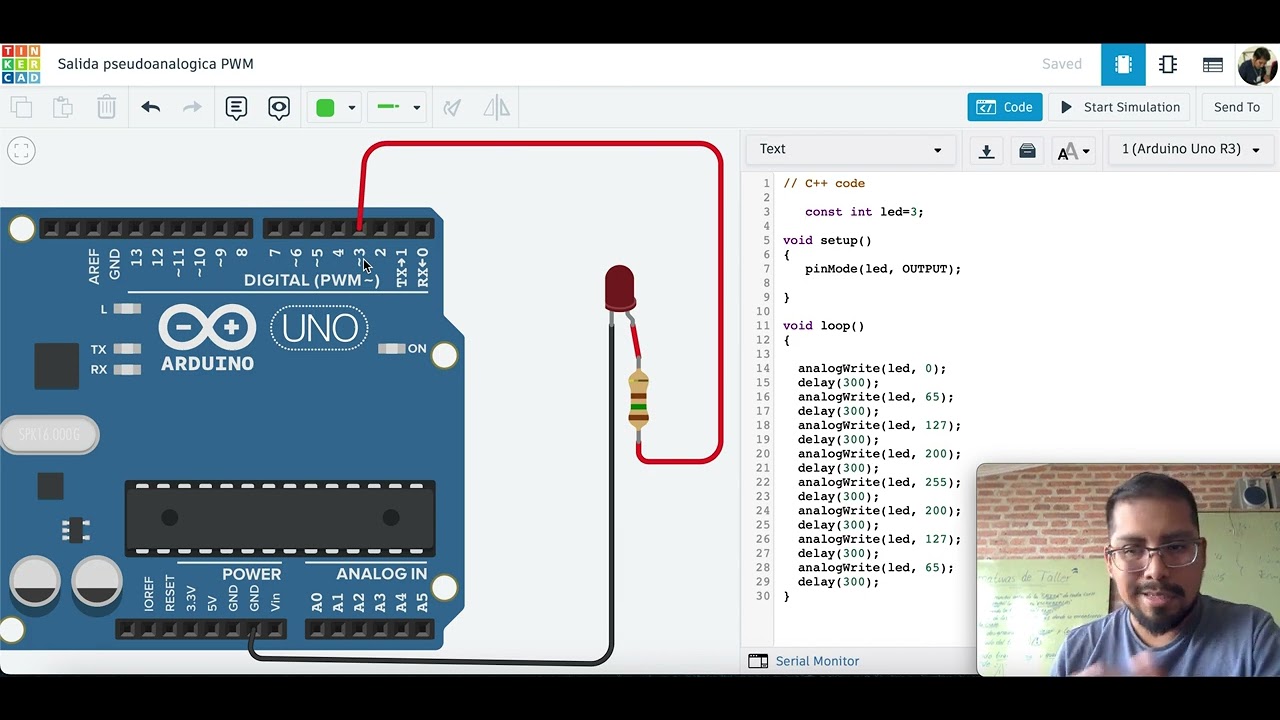
Task: Click the Undo arrow
Action: (151, 107)
